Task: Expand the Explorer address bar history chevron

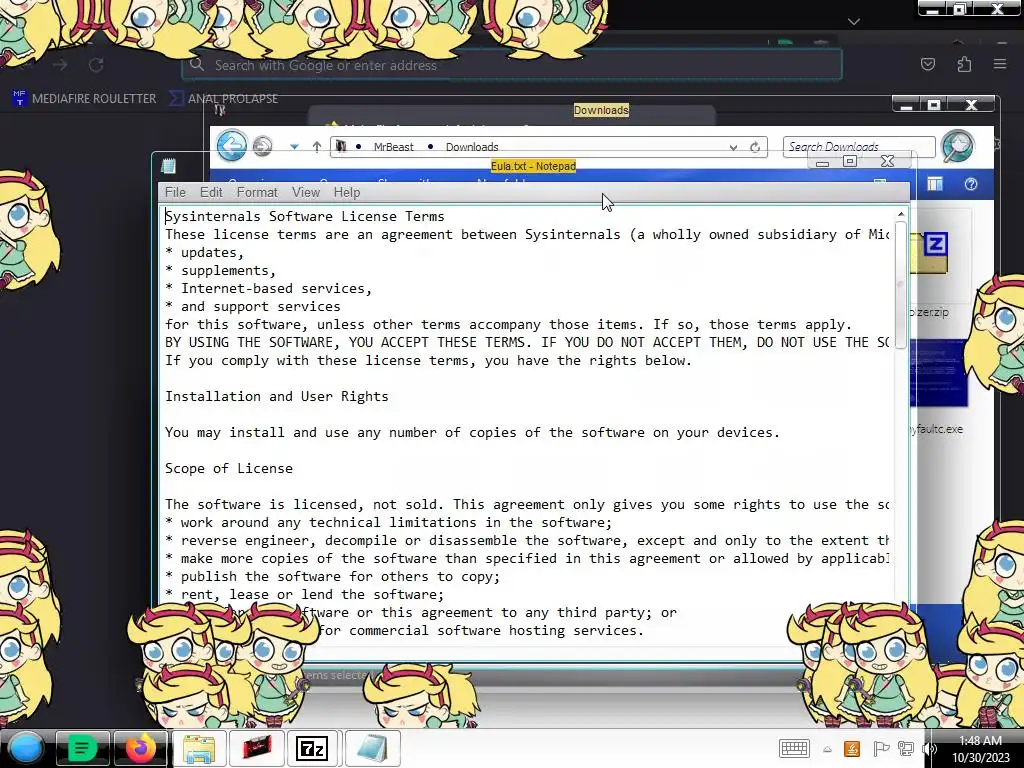Action: coord(733,148)
